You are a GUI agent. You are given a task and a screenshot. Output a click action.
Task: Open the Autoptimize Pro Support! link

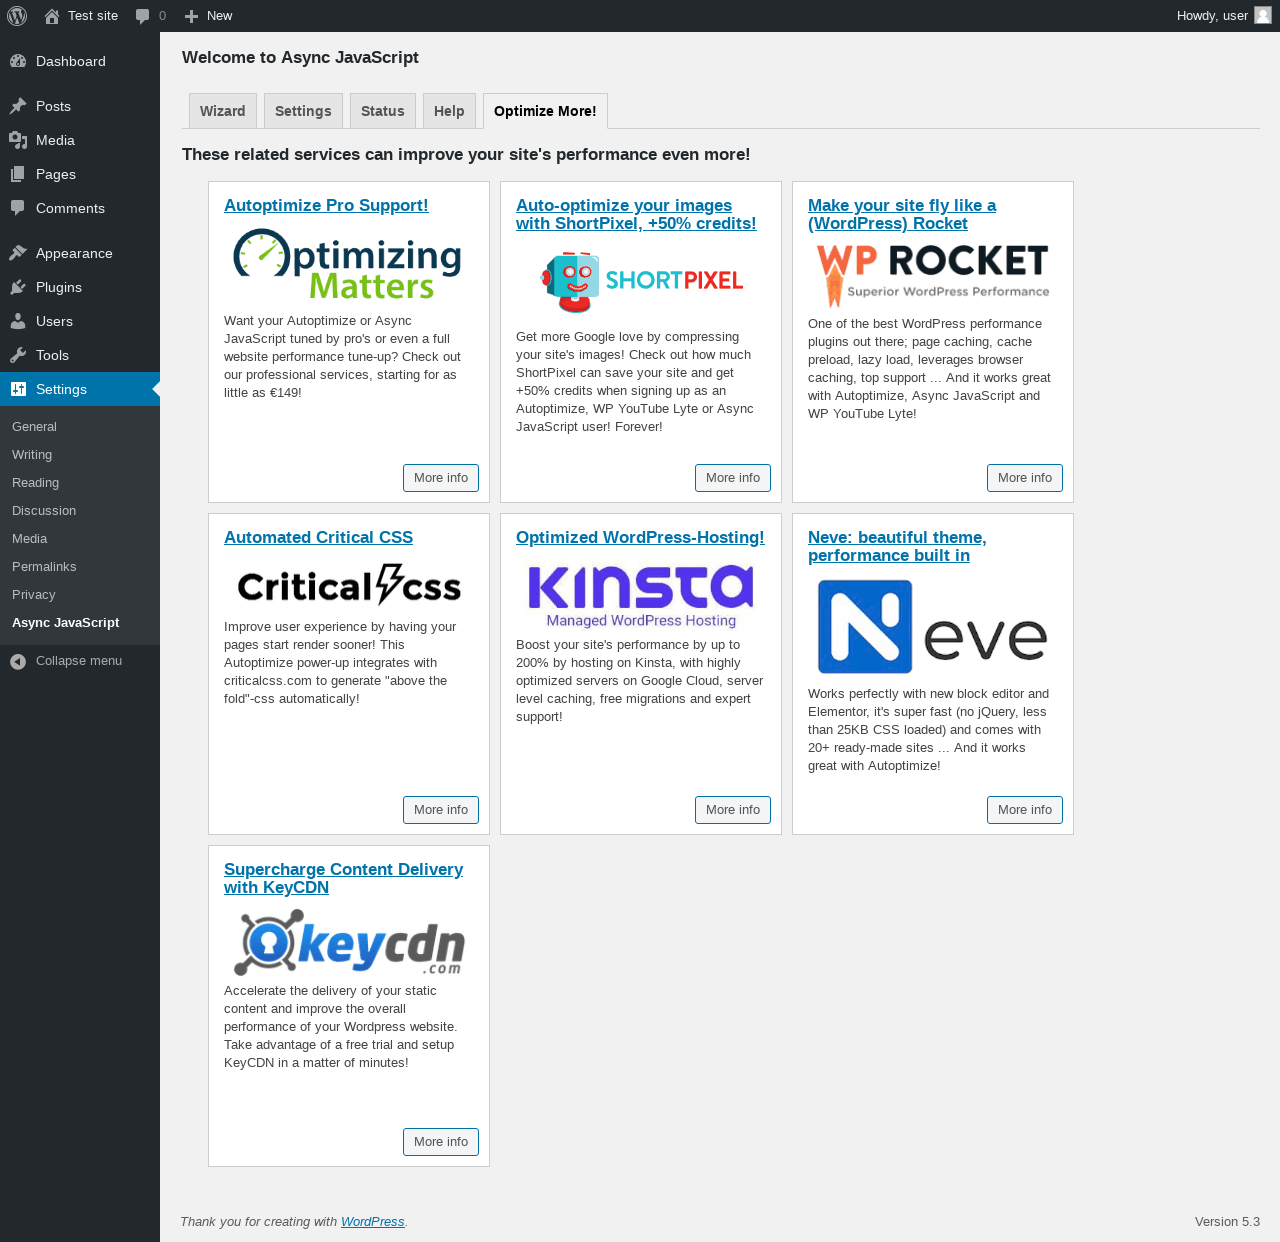tap(326, 205)
